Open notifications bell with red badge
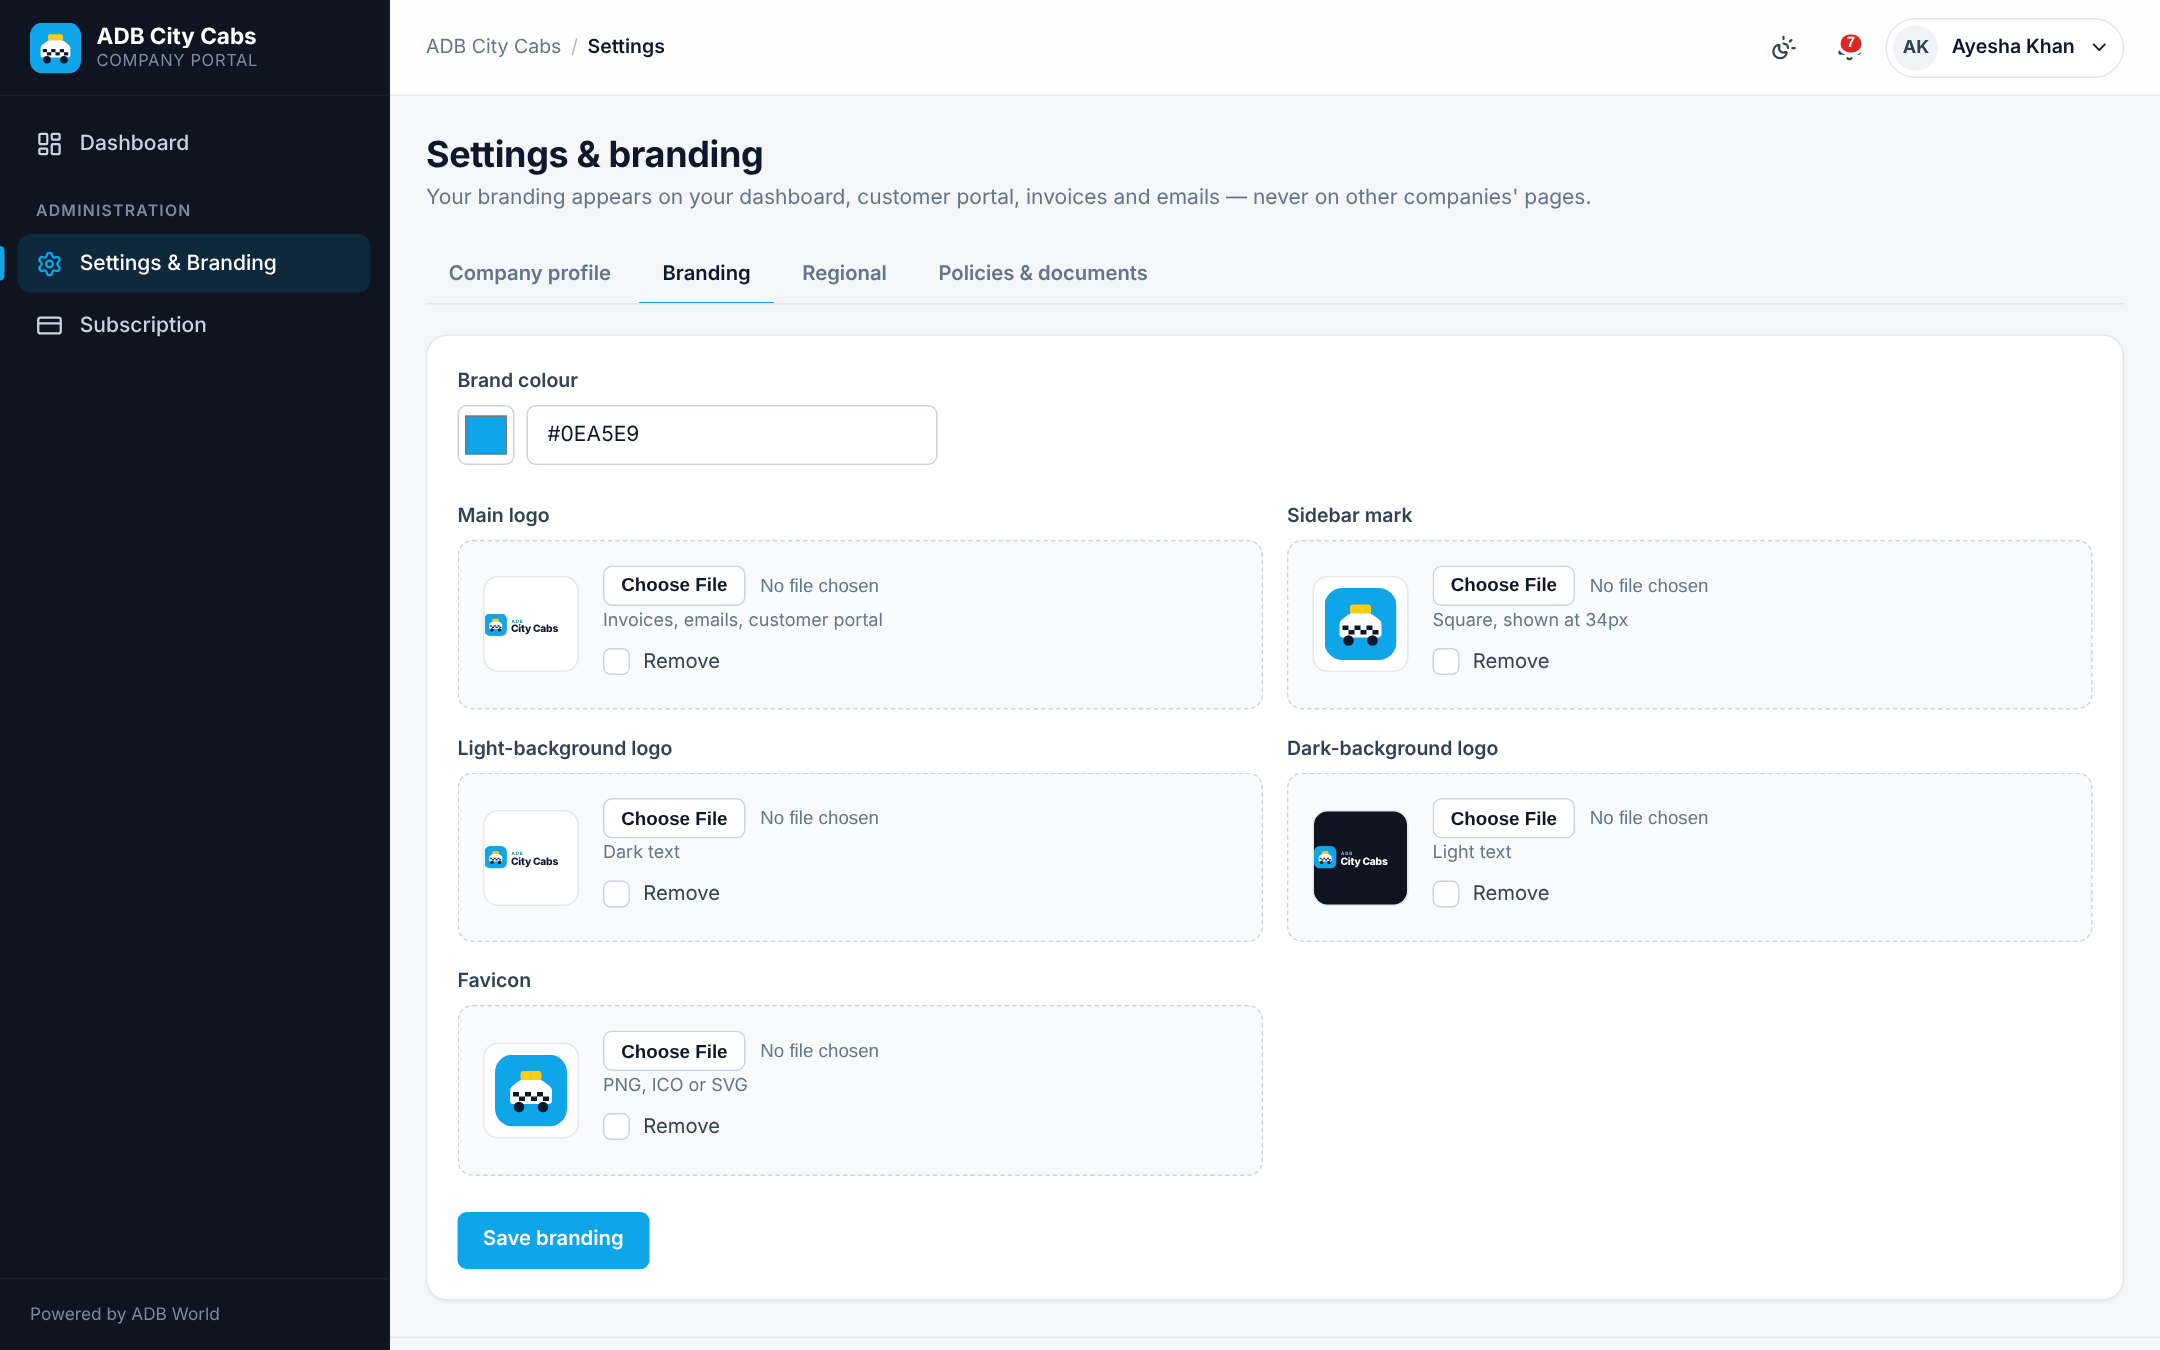The height and width of the screenshot is (1350, 2160). (x=1849, y=47)
